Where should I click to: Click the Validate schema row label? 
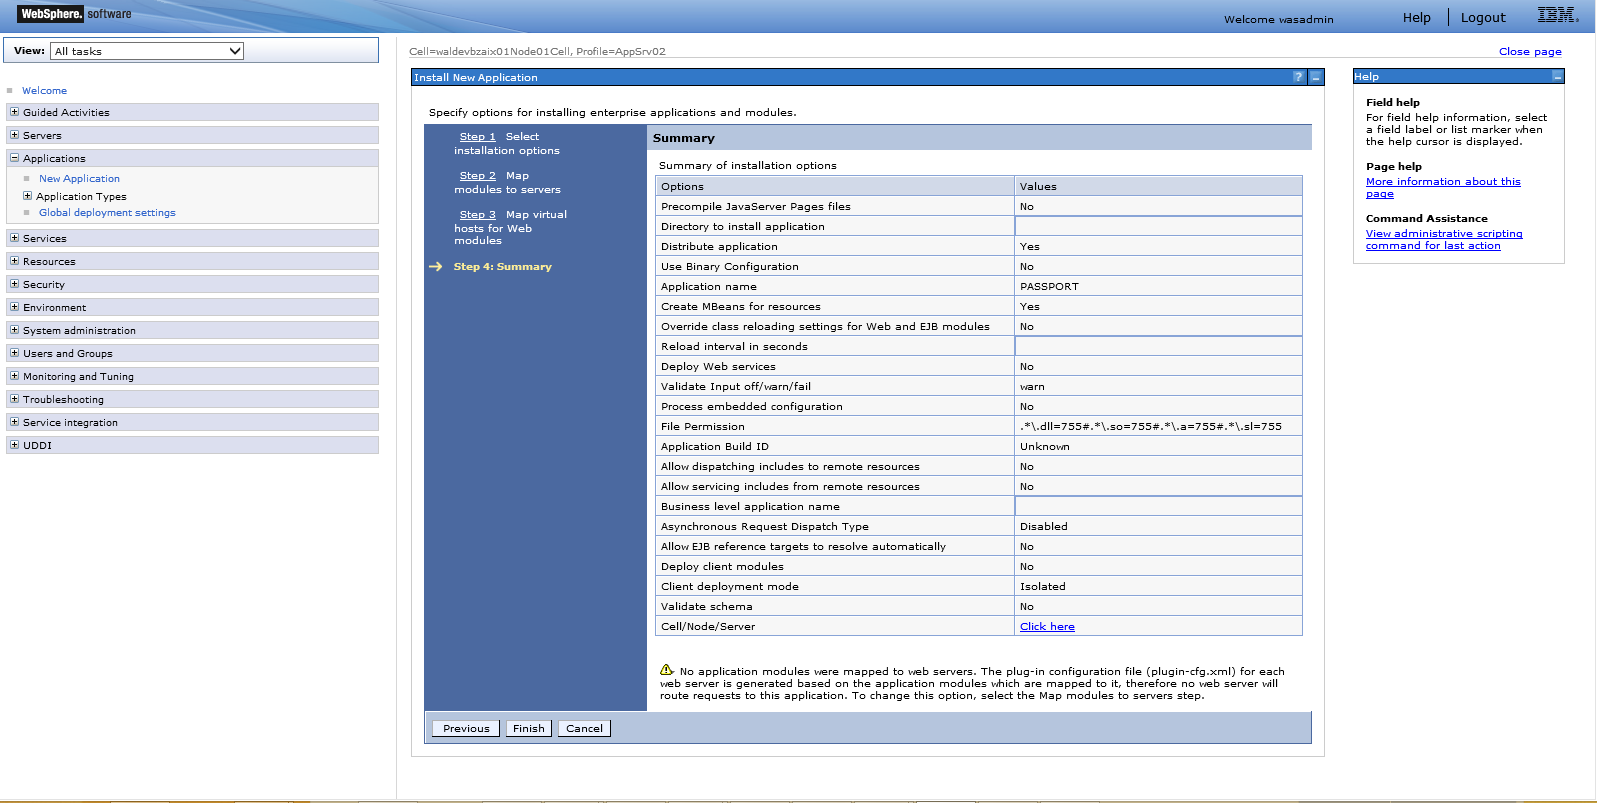pos(707,607)
